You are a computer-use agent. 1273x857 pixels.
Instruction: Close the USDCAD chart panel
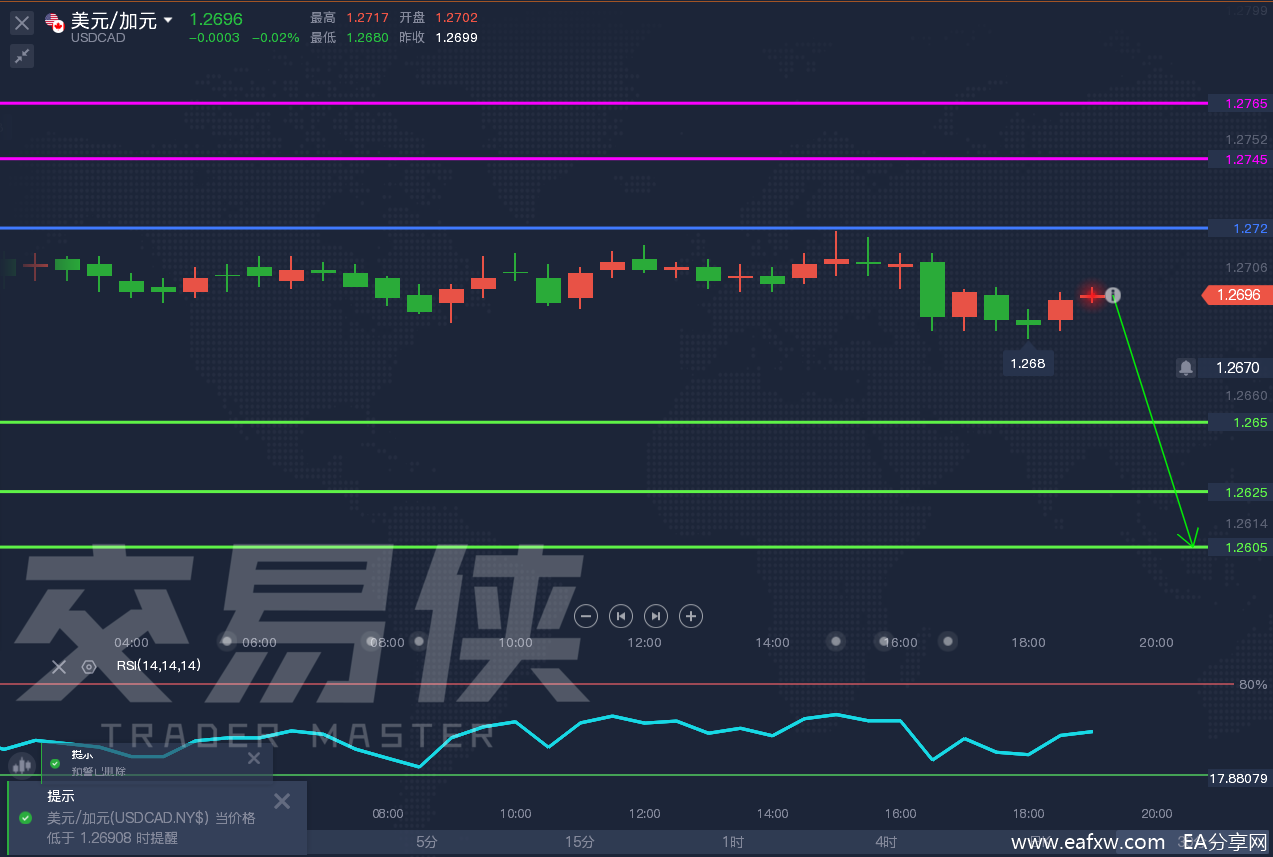point(22,22)
